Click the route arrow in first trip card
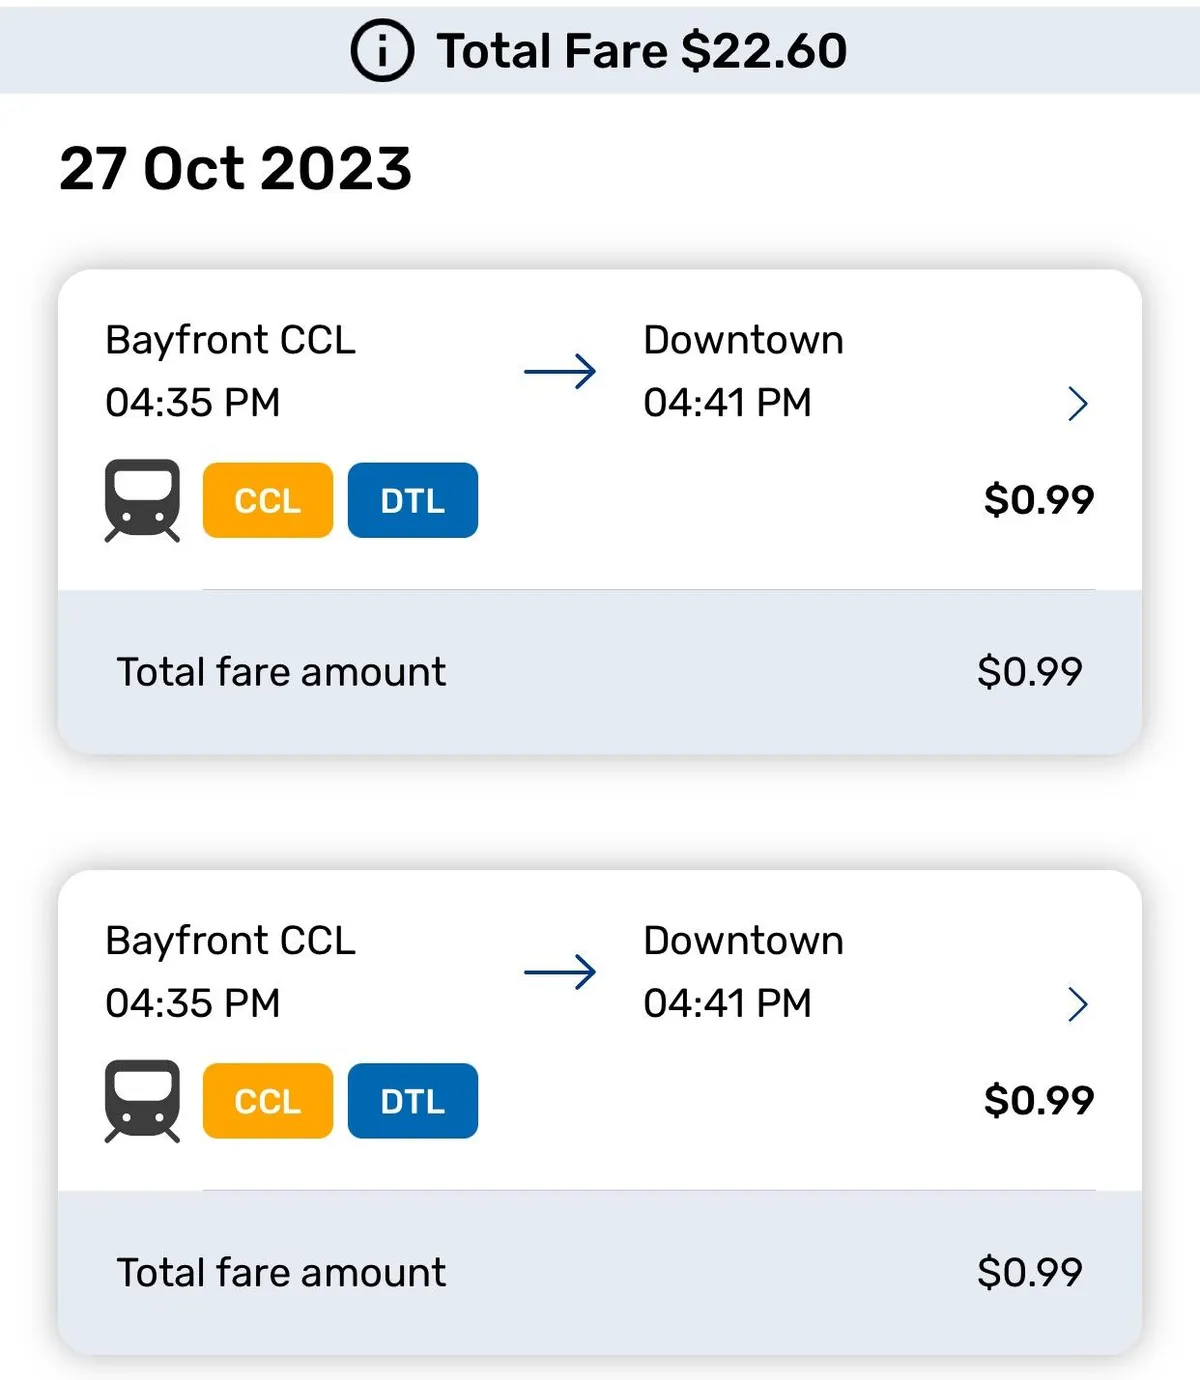Viewport: 1200px width, 1380px height. [x=560, y=371]
